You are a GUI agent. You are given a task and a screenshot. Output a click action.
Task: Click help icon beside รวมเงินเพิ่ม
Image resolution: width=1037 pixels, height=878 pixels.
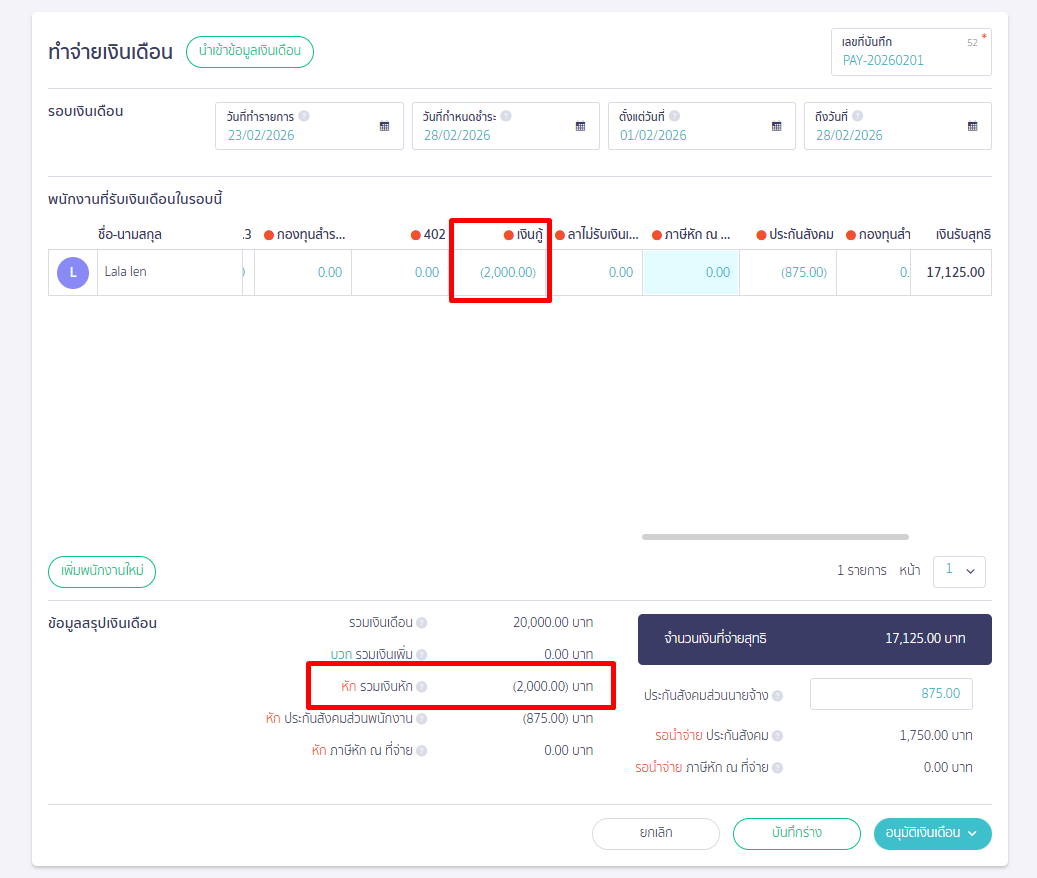[x=421, y=655]
